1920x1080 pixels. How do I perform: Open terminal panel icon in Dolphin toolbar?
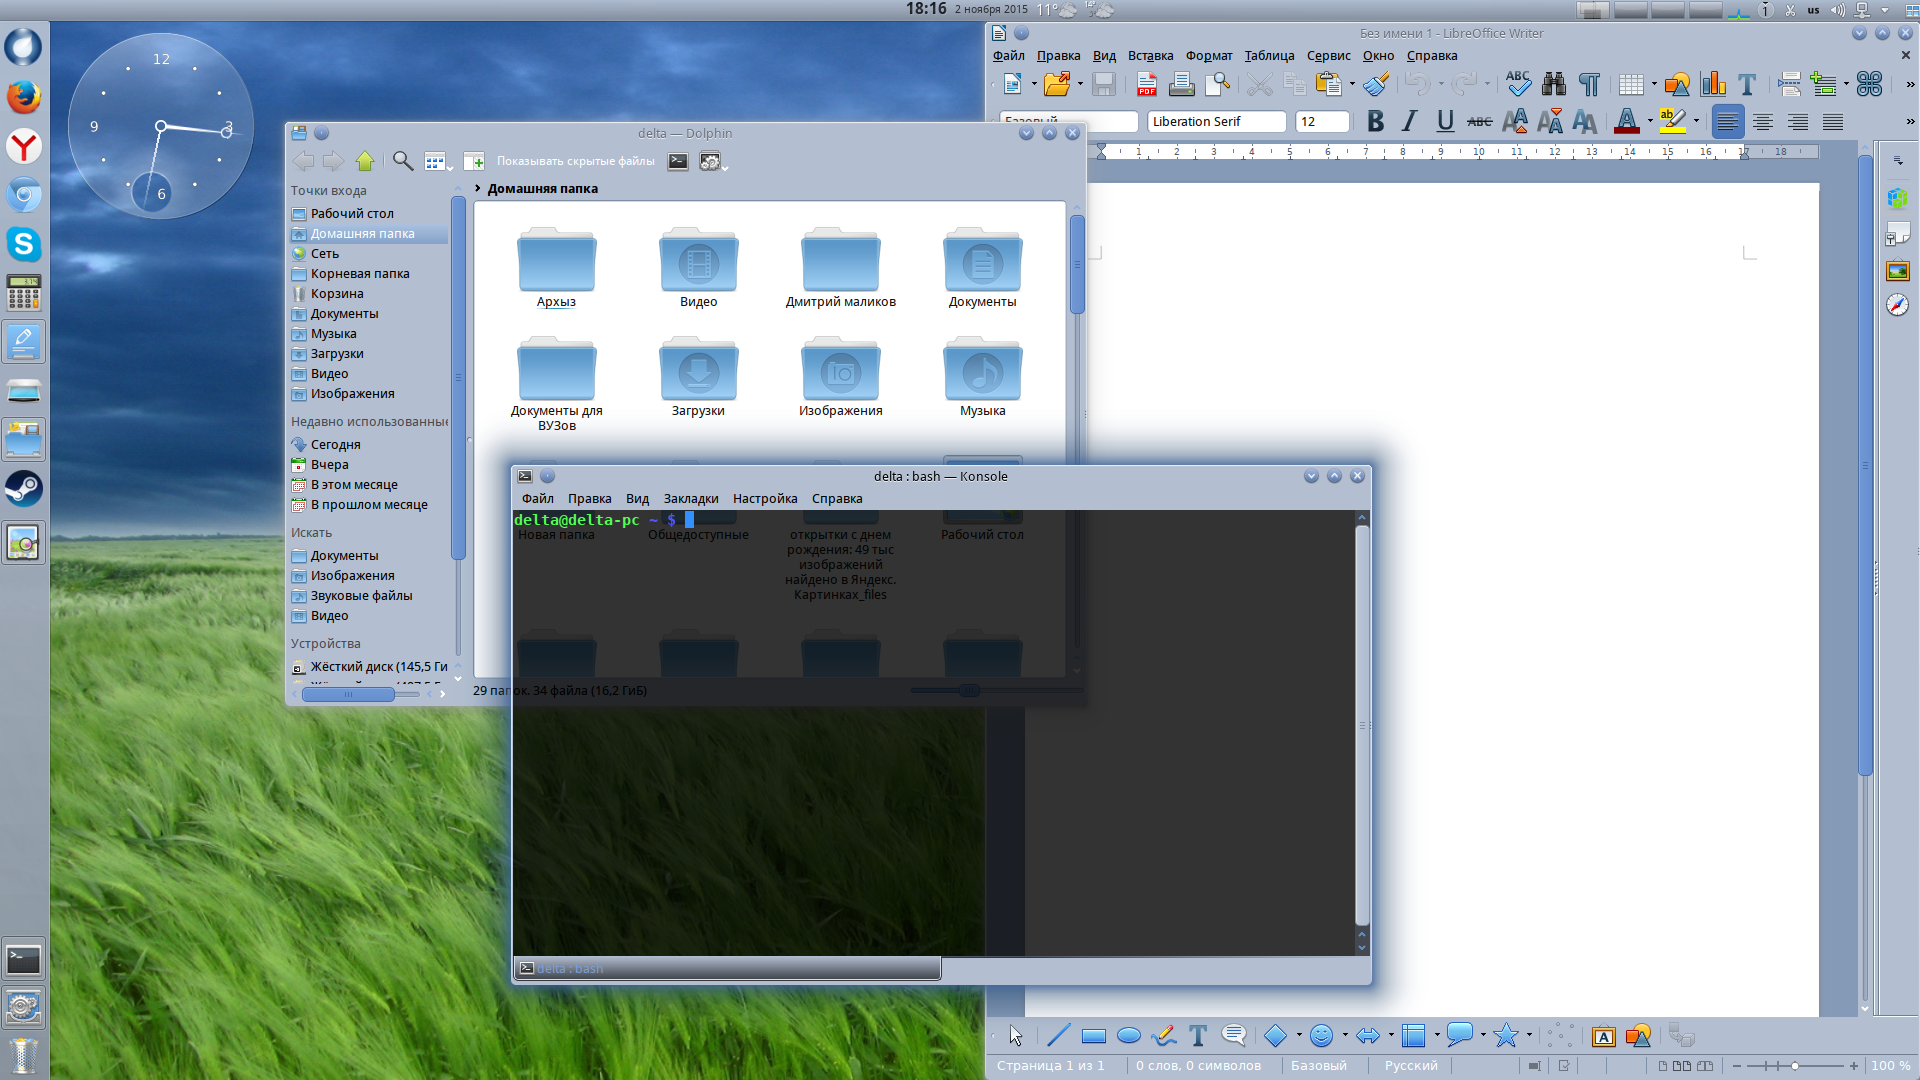click(678, 161)
